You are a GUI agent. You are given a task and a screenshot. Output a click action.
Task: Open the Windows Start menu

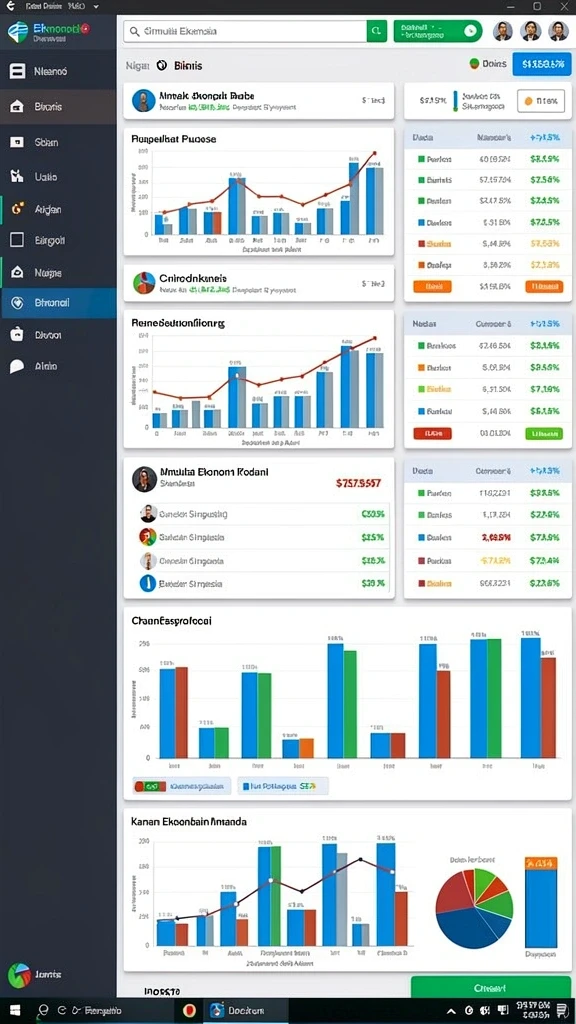click(x=14, y=1011)
